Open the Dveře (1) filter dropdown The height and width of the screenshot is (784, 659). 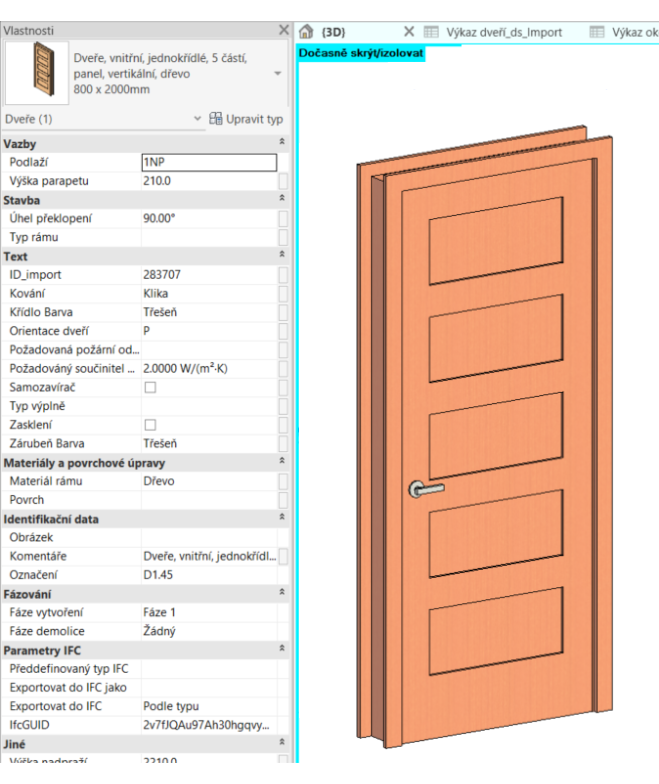click(197, 119)
